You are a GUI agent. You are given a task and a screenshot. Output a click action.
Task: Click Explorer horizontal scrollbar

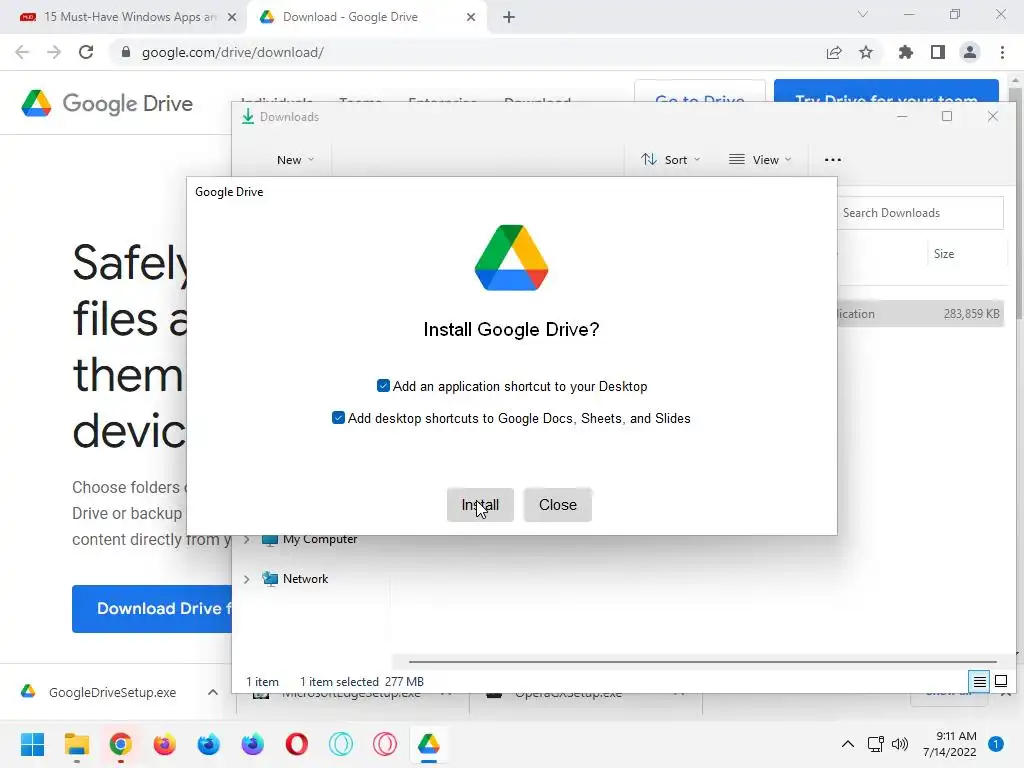702,662
